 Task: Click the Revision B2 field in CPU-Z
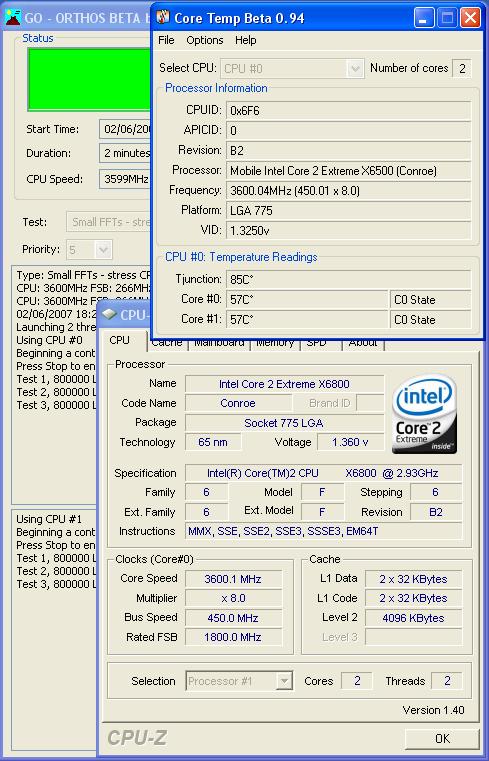(436, 512)
